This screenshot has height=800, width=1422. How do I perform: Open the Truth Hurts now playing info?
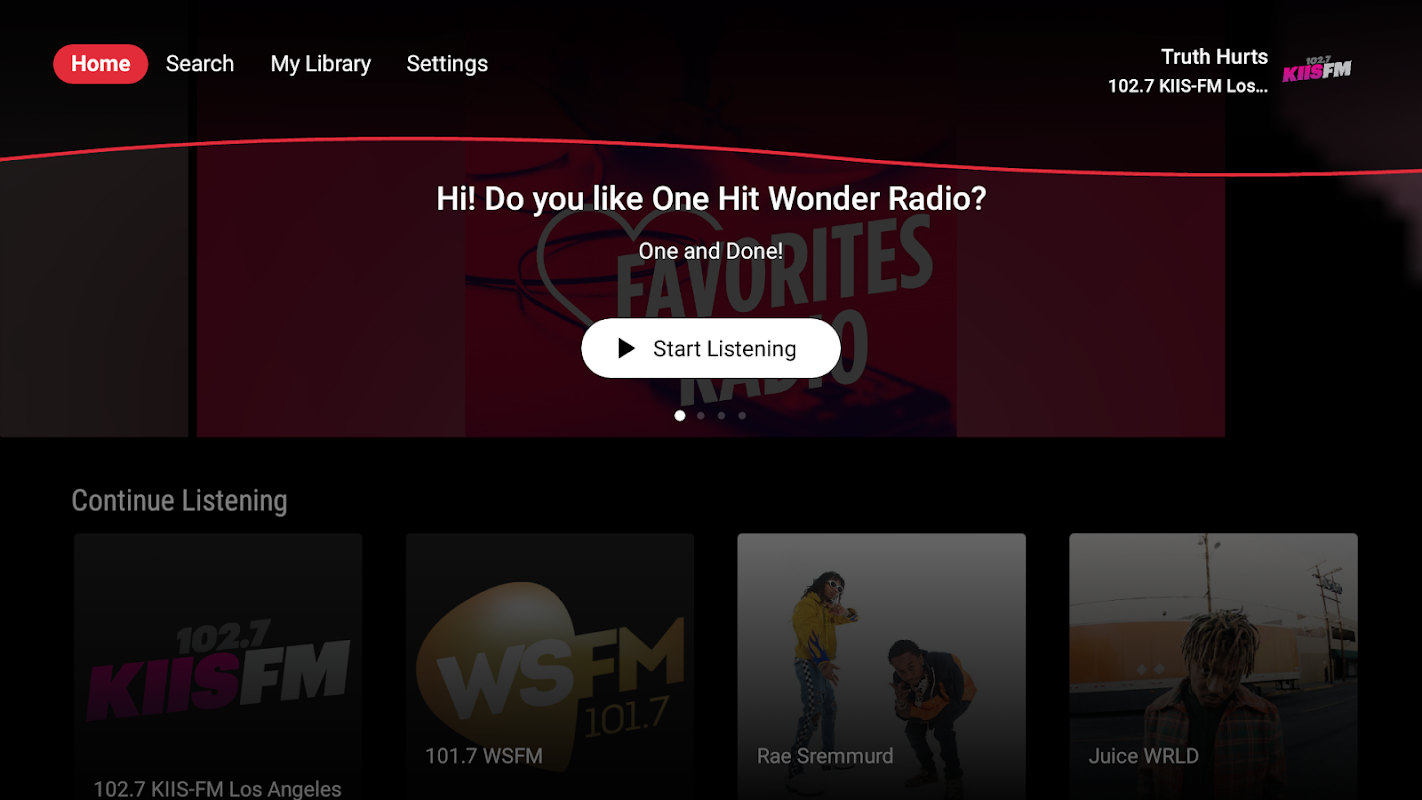coord(1214,57)
